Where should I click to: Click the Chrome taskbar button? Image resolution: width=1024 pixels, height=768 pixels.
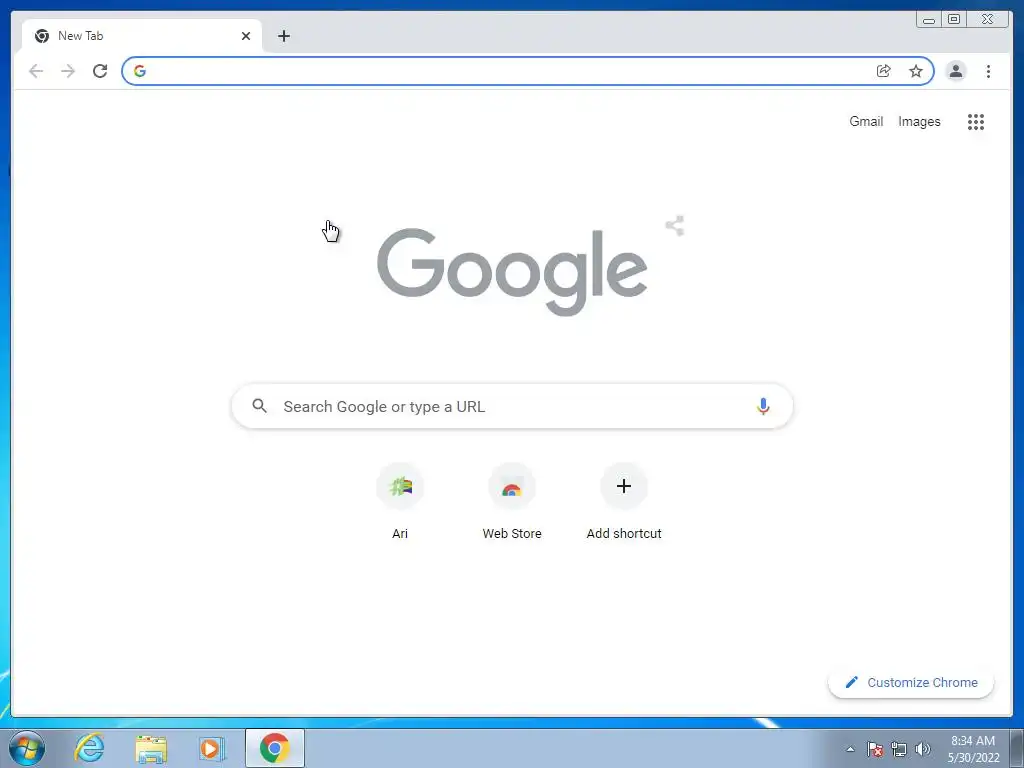click(275, 748)
